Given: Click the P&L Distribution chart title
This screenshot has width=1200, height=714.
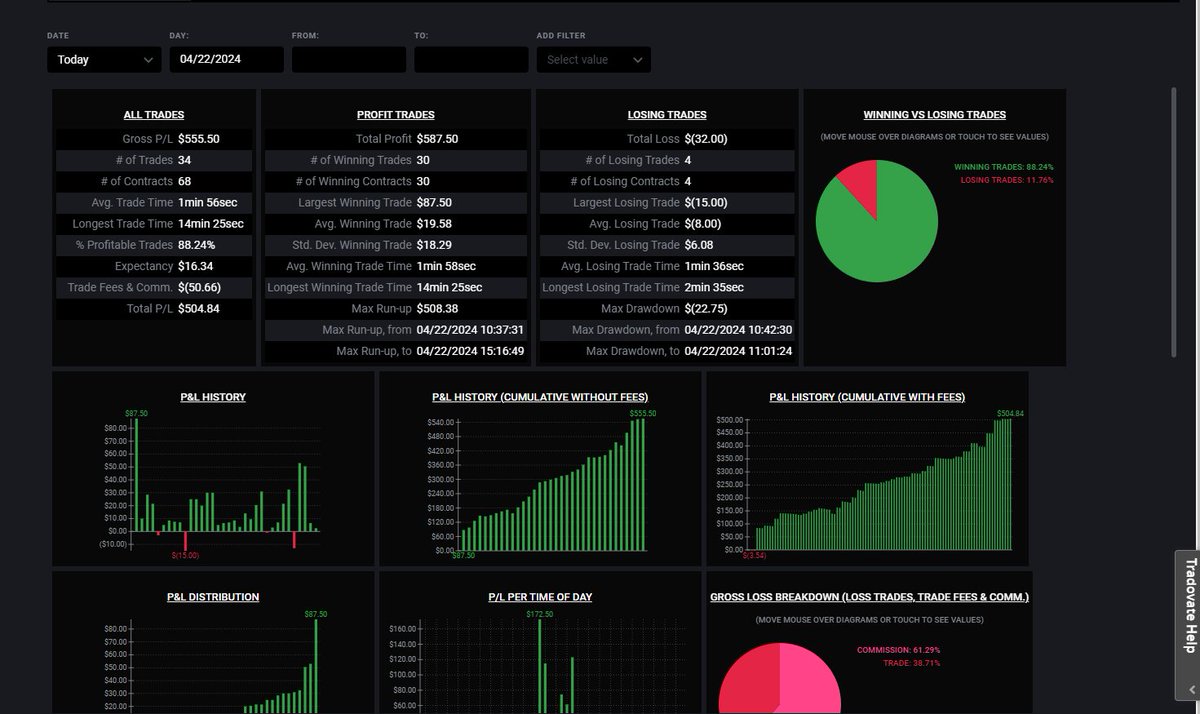Looking at the screenshot, I should click(x=213, y=597).
